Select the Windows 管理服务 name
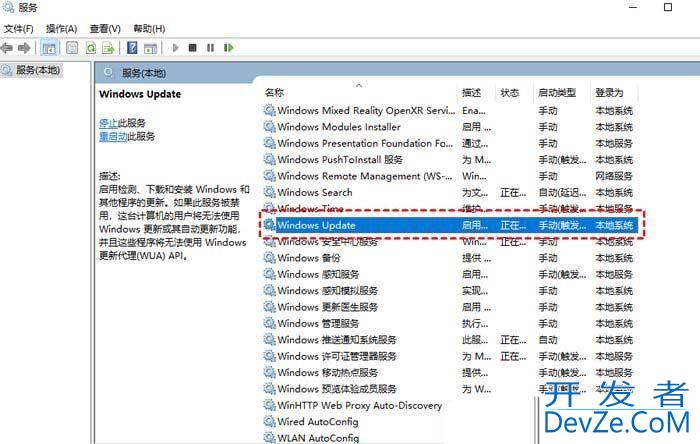The image size is (700, 444). (x=318, y=323)
